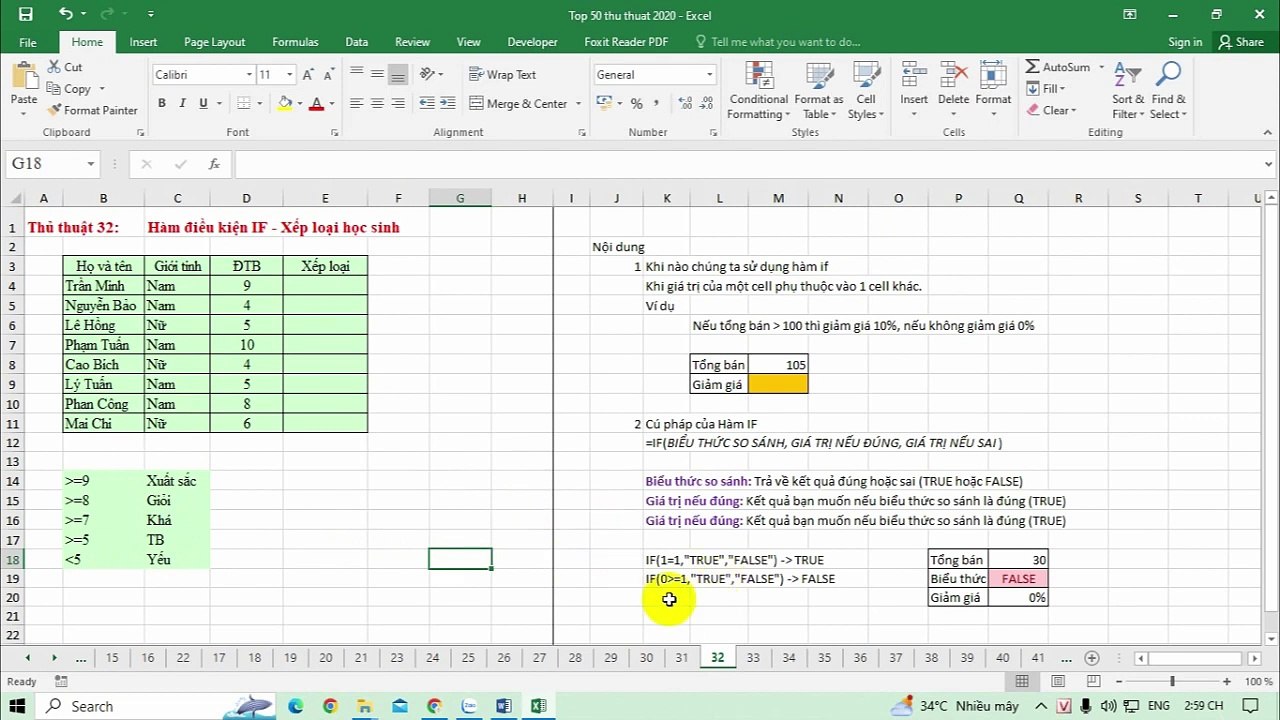Switch to sheet tab 33
Screen dimensions: 1280x720
tap(753, 658)
